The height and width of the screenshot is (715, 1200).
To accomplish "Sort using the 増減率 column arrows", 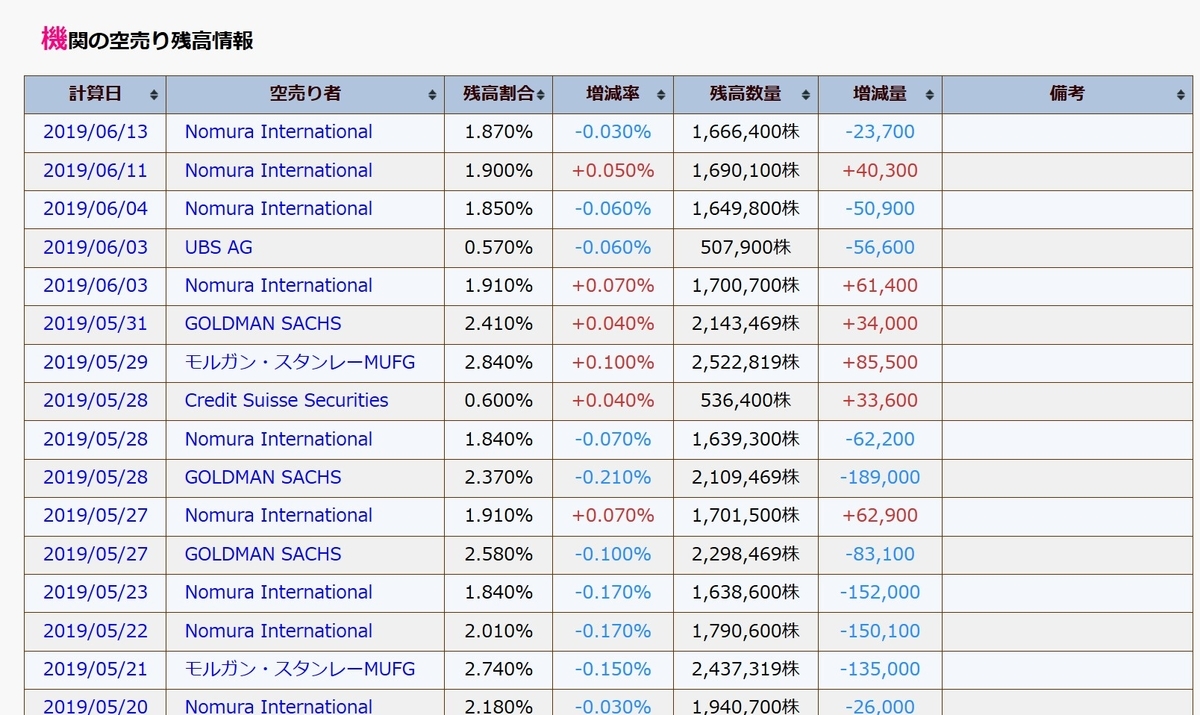I will pyautogui.click(x=661, y=95).
